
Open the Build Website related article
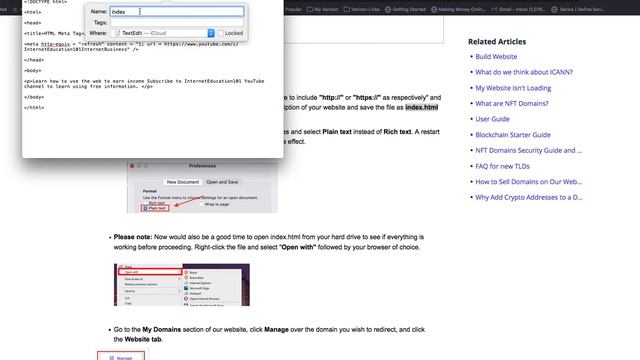(x=496, y=57)
